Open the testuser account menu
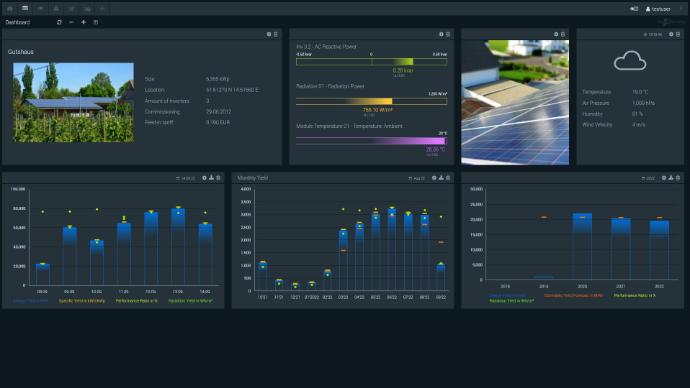Screen dimensions: 690x388 click(x=658, y=9)
